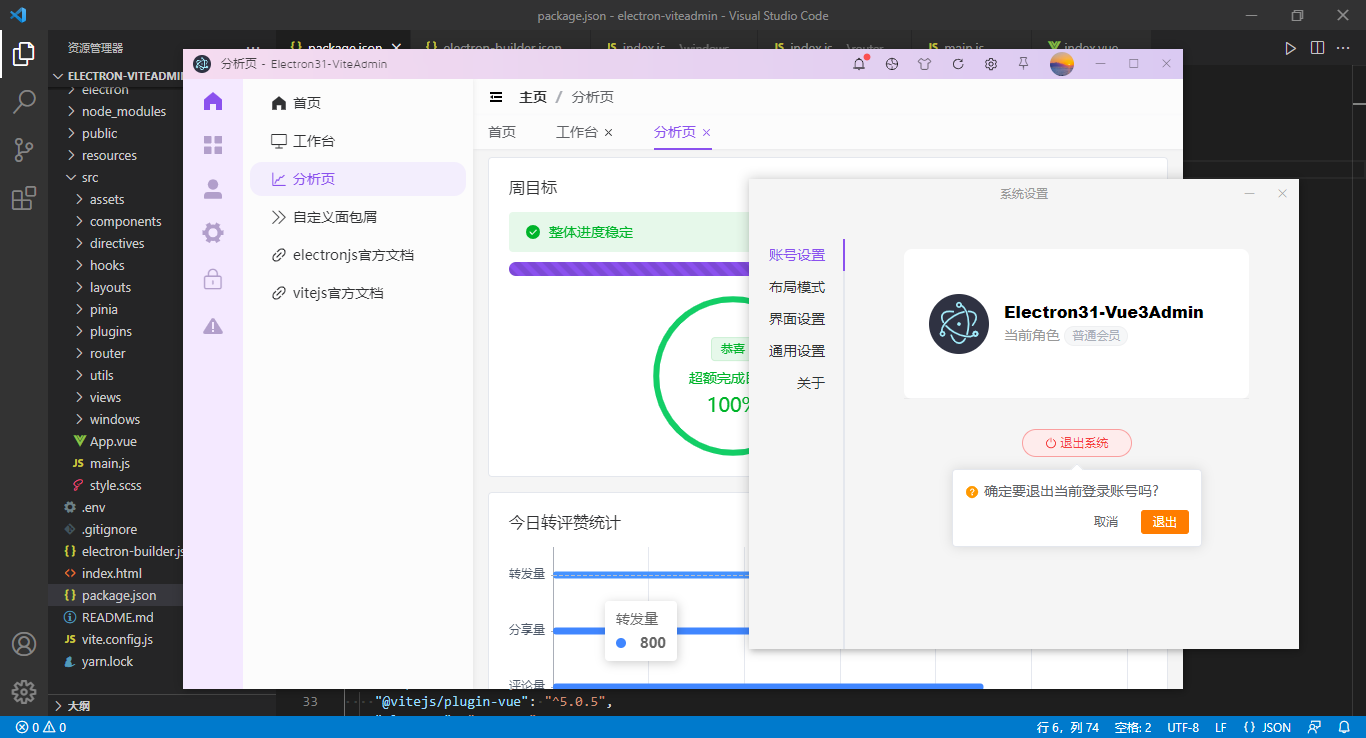Open titlebar settings gear icon
The image size is (1366, 738).
pos(991,63)
